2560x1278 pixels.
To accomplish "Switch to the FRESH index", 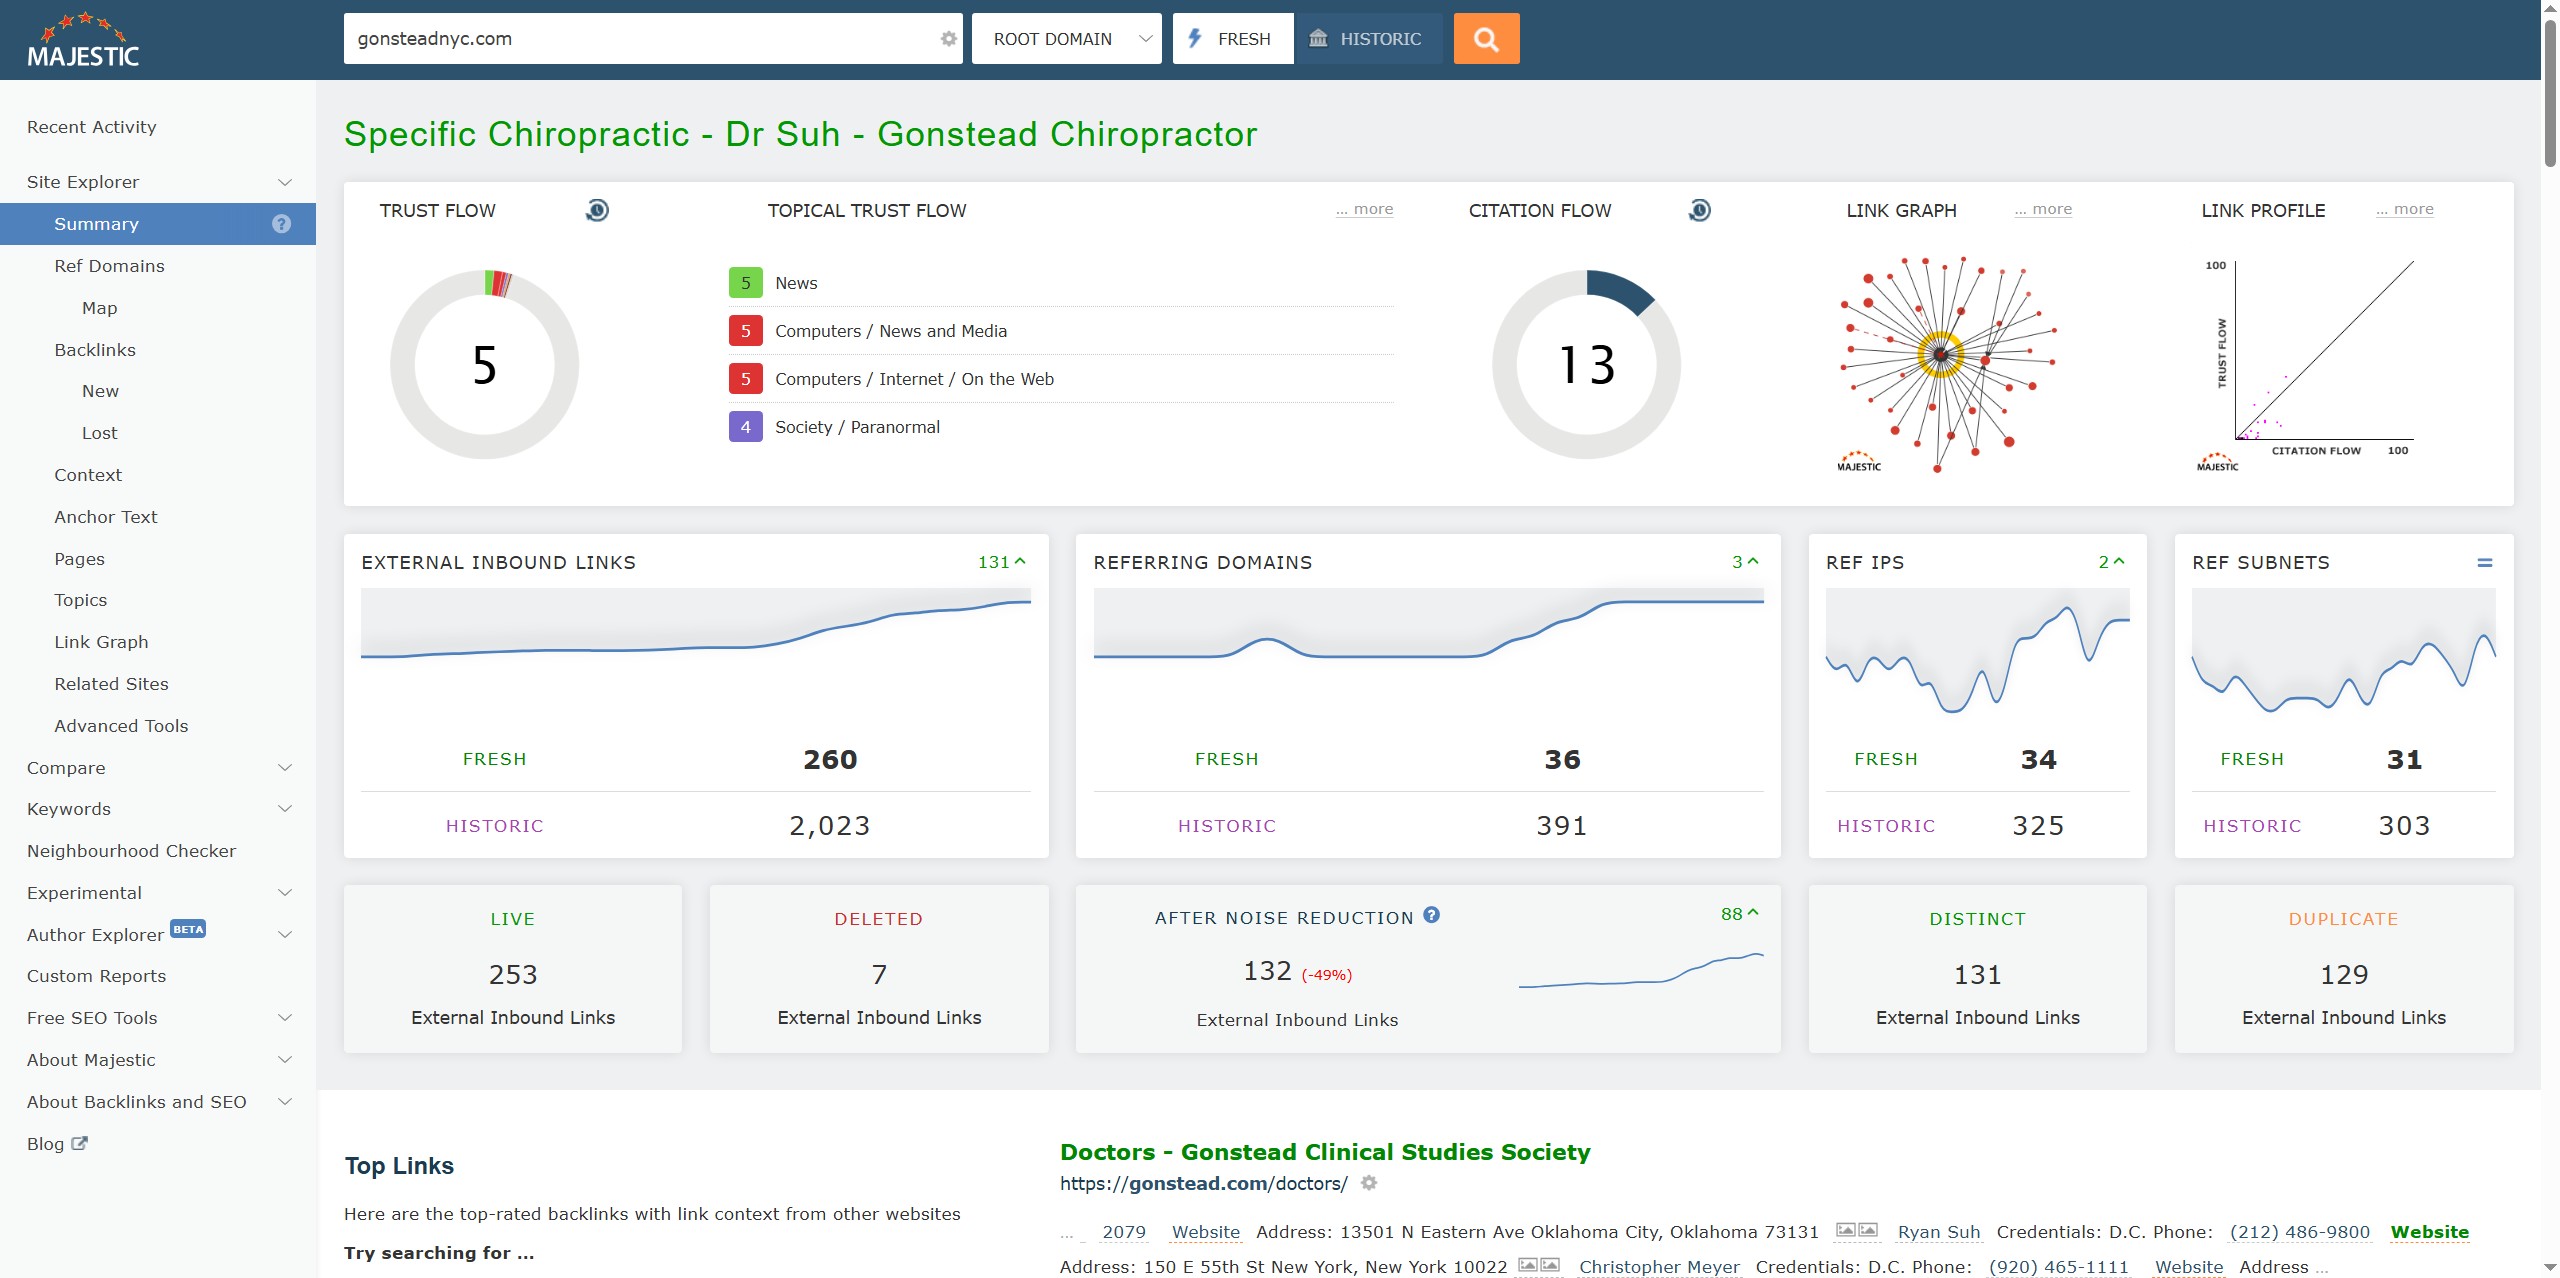I will point(1233,39).
